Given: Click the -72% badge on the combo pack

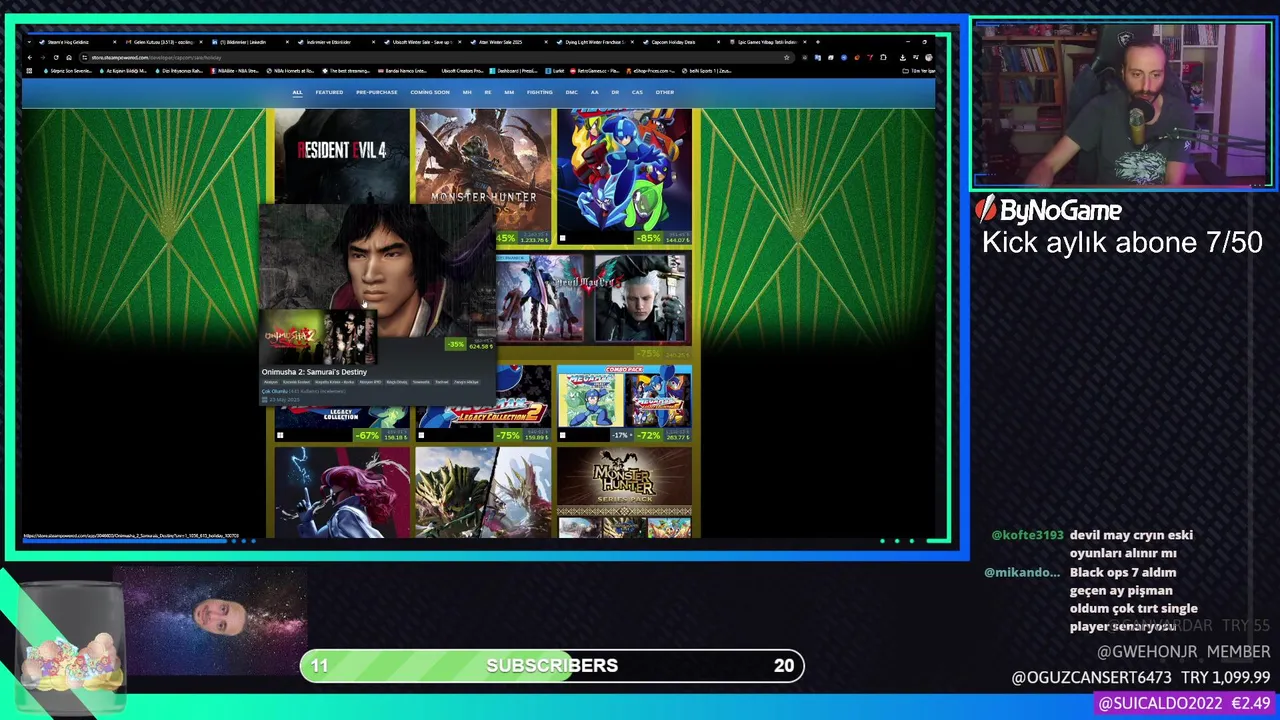Looking at the screenshot, I should click(649, 435).
